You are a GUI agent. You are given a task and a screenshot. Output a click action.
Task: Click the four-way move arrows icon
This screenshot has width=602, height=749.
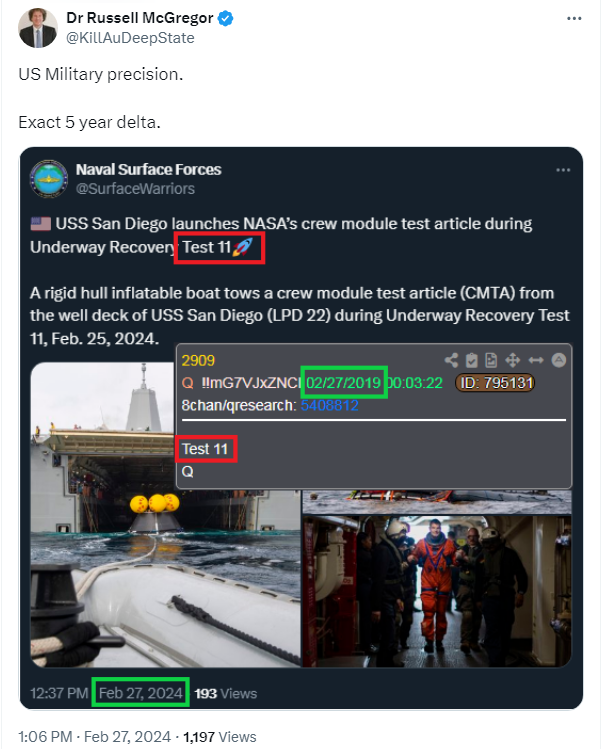pos(513,360)
